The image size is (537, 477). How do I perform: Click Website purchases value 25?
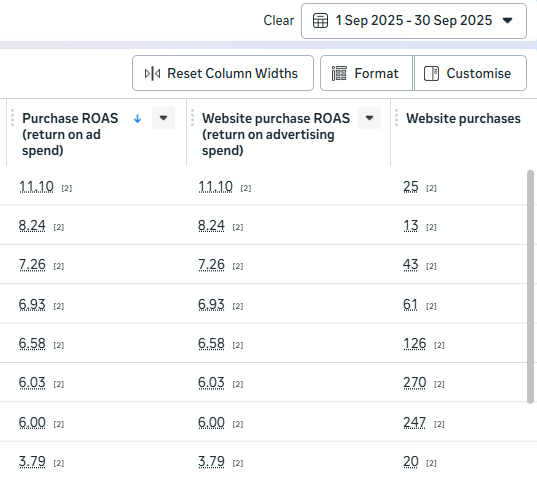point(411,187)
